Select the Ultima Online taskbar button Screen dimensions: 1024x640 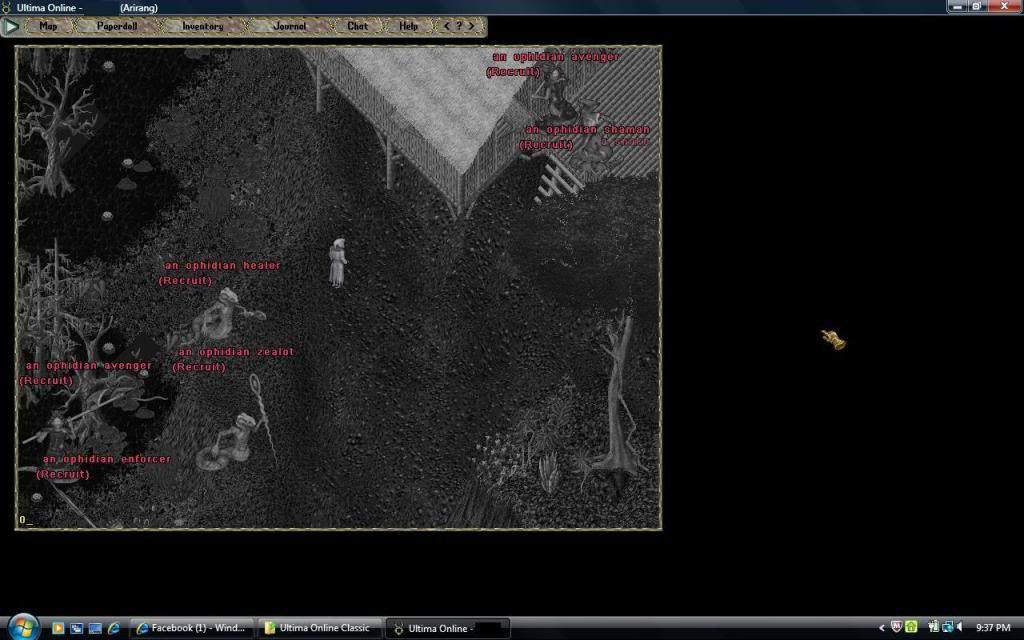[447, 628]
